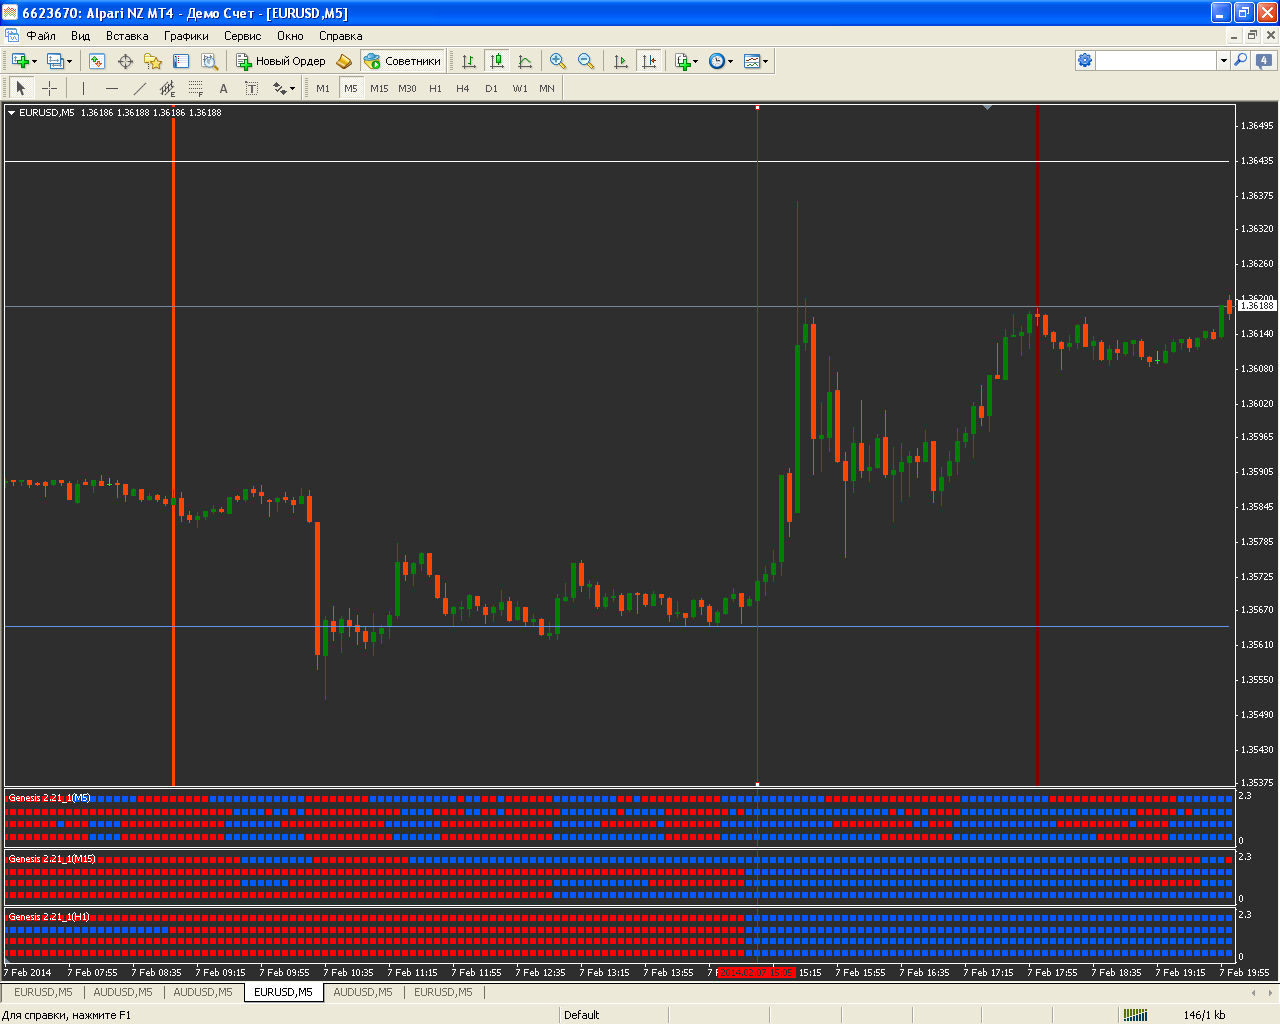Open the Вид menu
This screenshot has height=1024, width=1280.
point(81,36)
